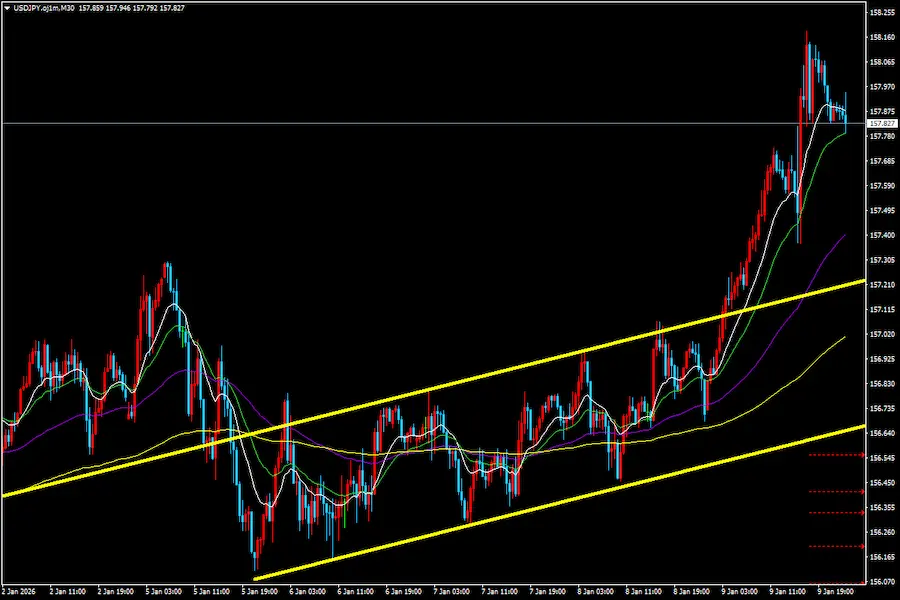Click the red dashed arrow near 156.545
900x600 pixels.
(x=835, y=454)
